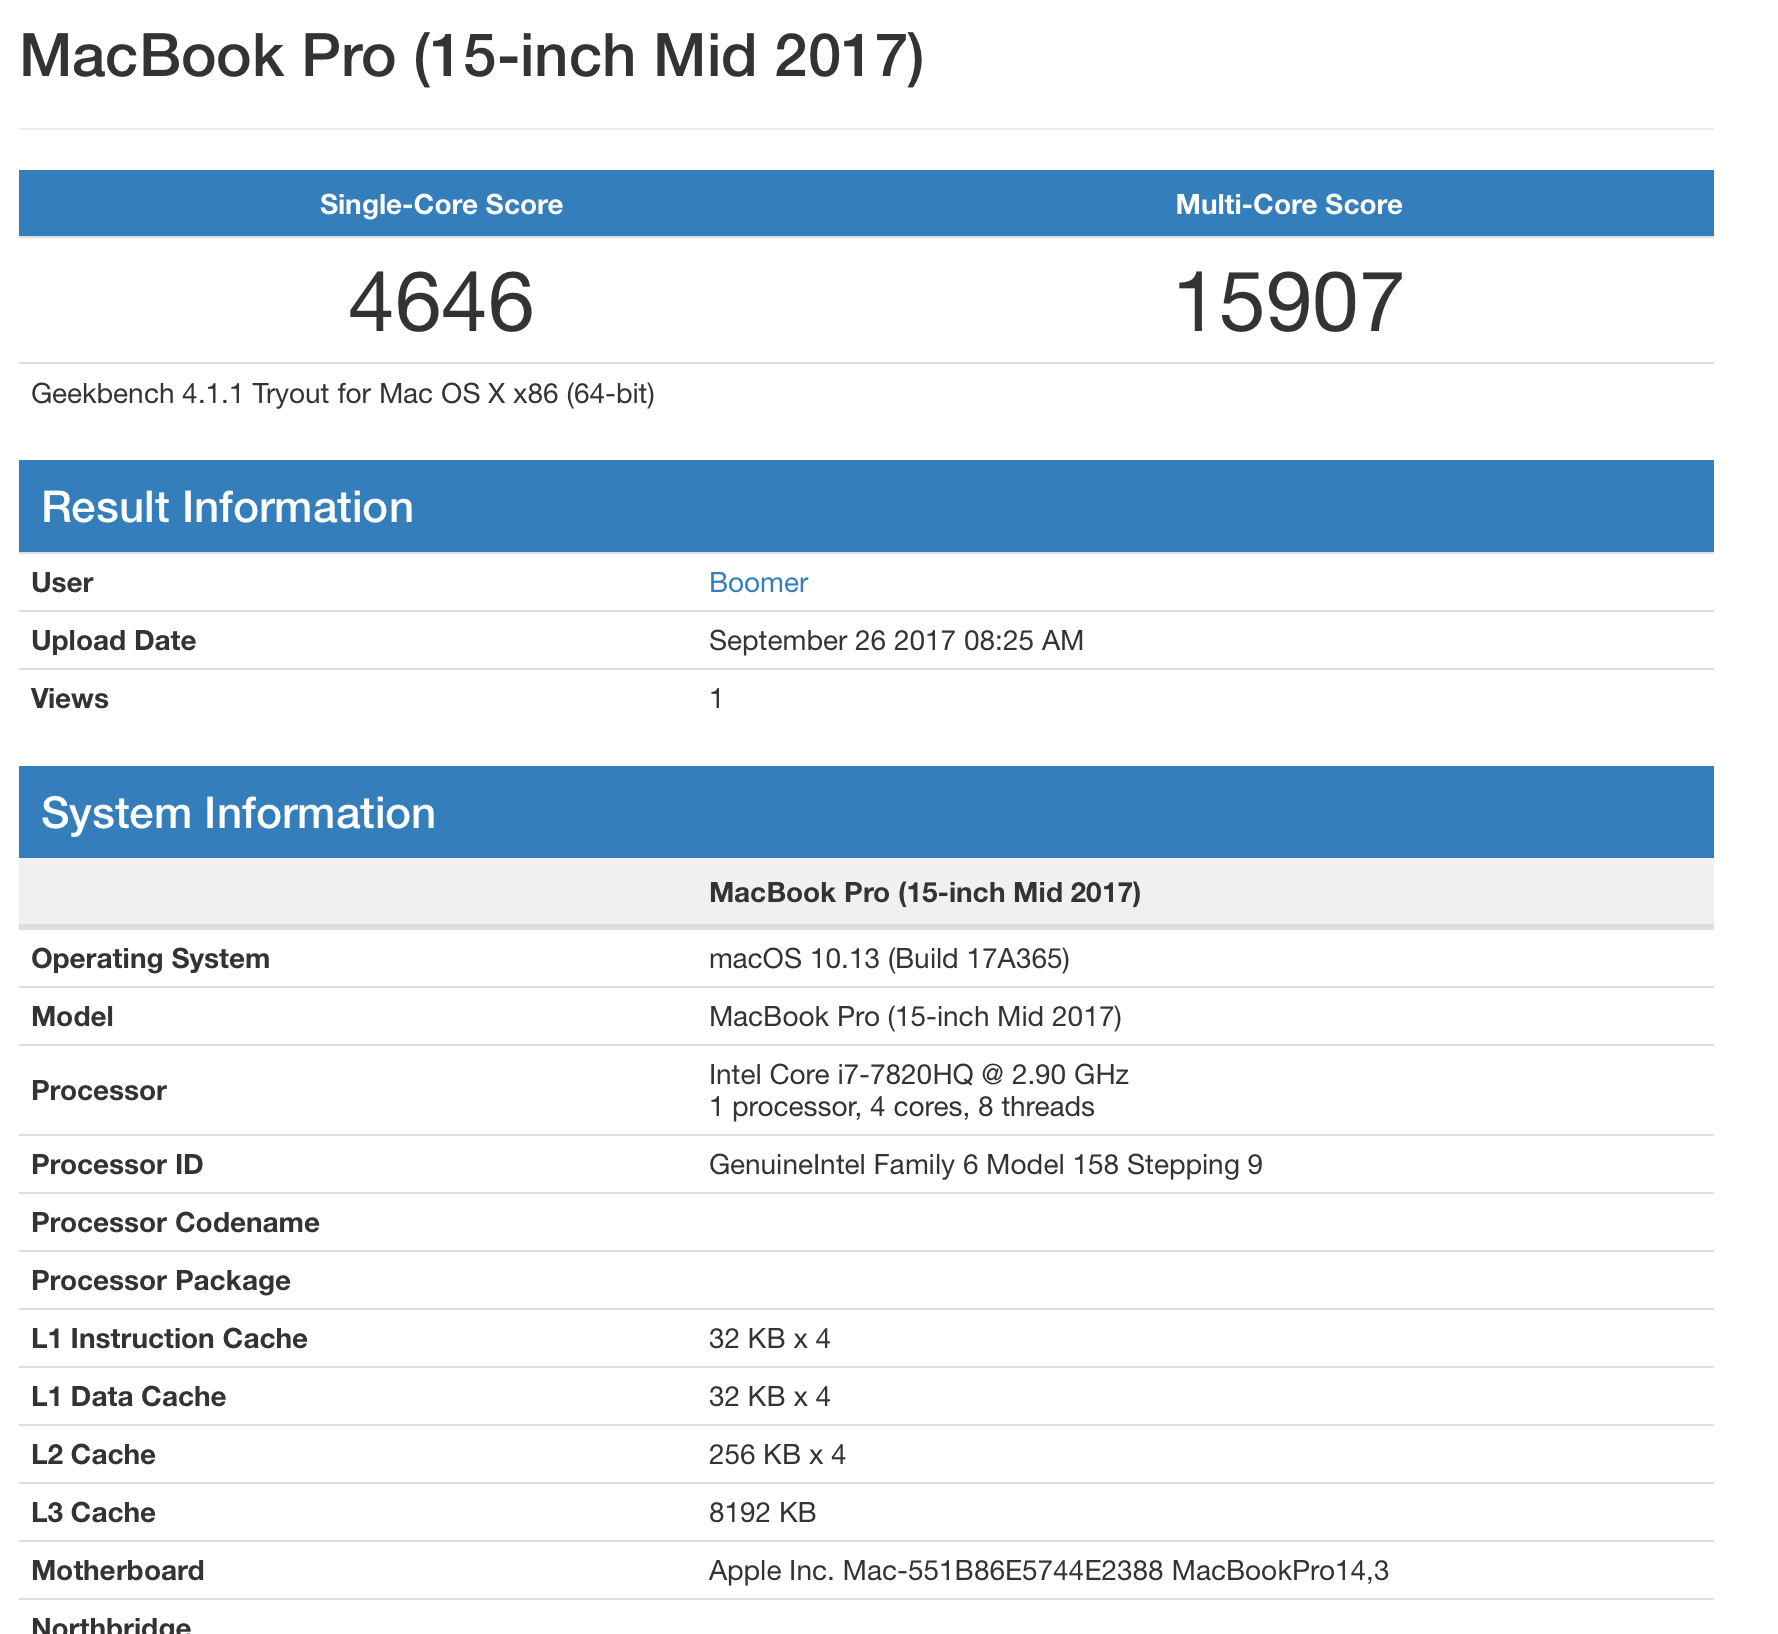Click the User row label
The height and width of the screenshot is (1634, 1778).
[62, 582]
